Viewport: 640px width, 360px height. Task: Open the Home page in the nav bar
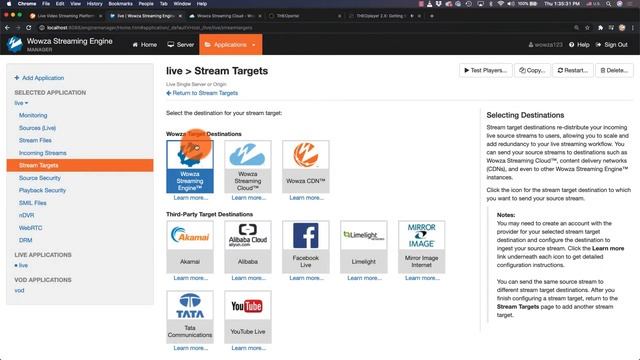[x=145, y=44]
